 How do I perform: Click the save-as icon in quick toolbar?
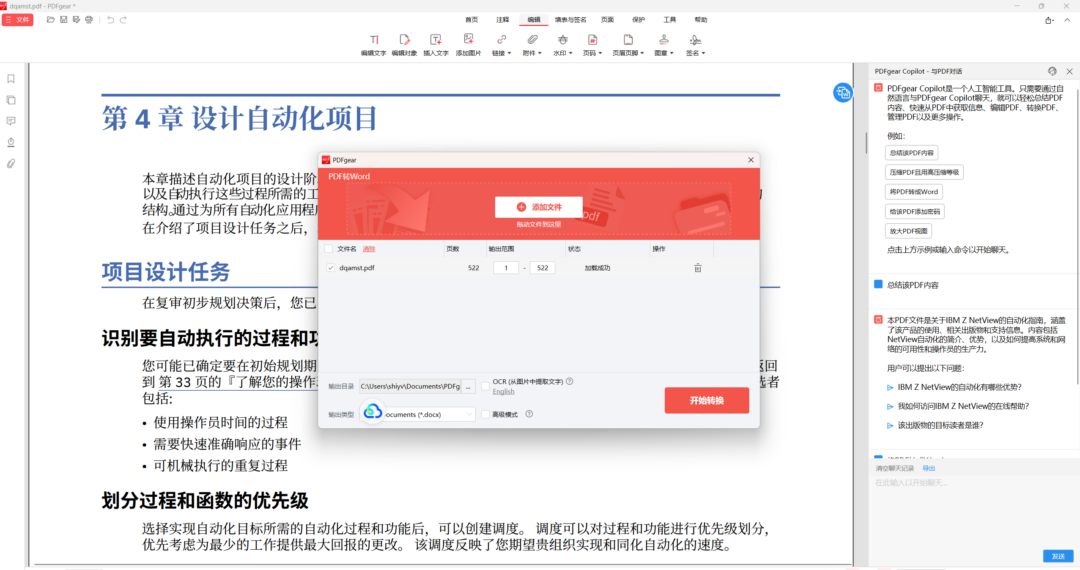pos(76,20)
